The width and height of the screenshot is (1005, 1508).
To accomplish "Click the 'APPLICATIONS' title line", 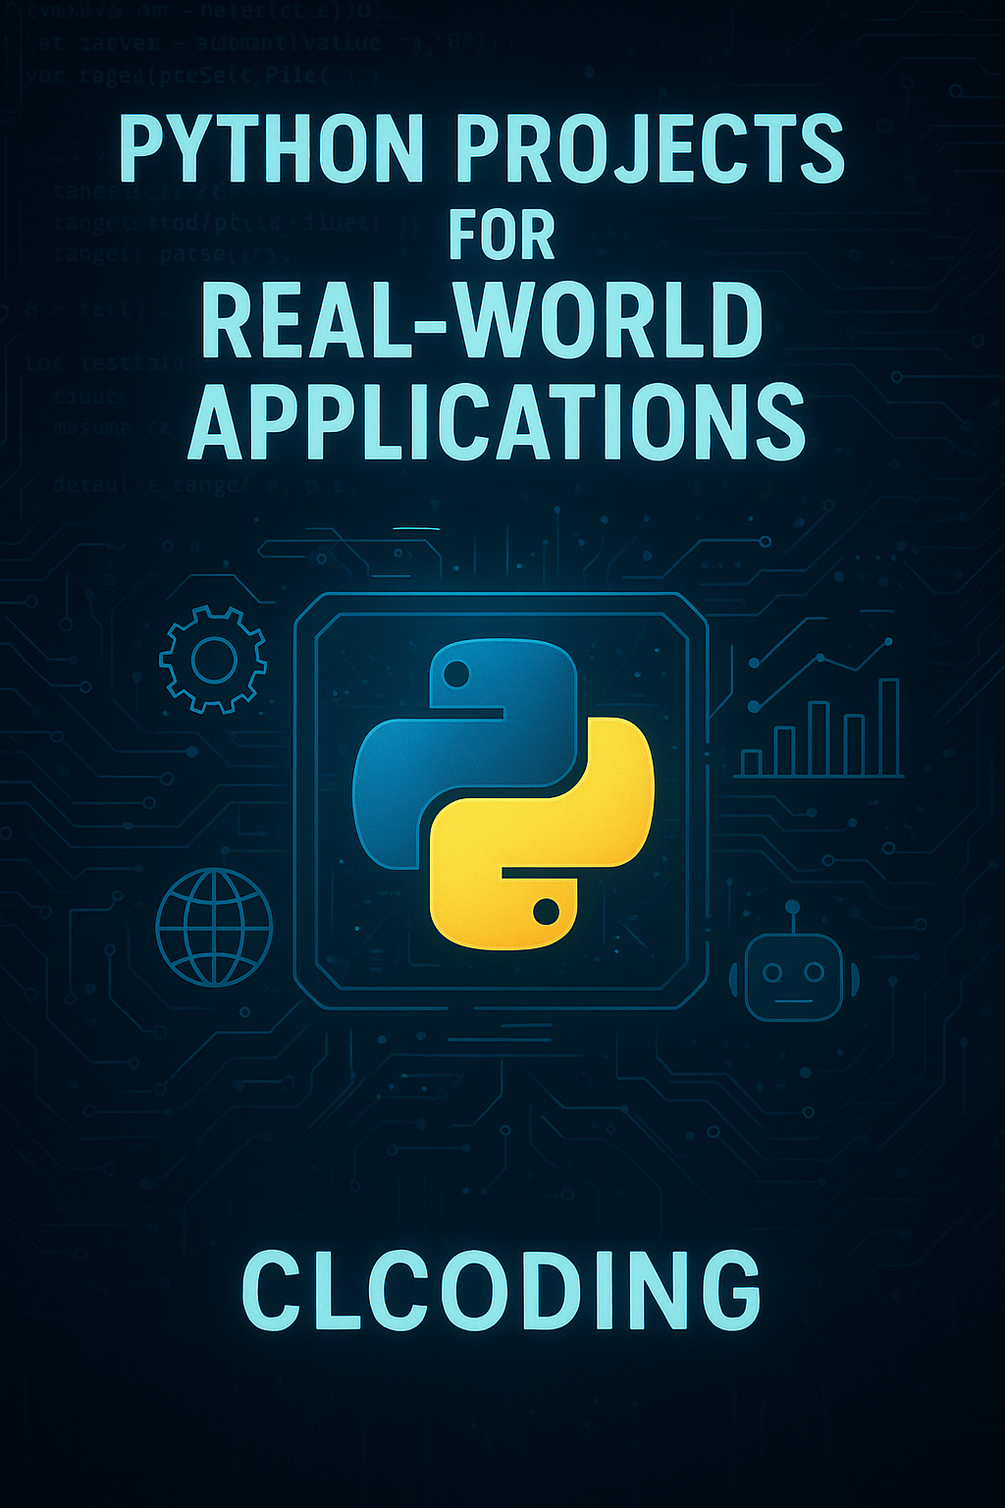I will click(496, 420).
